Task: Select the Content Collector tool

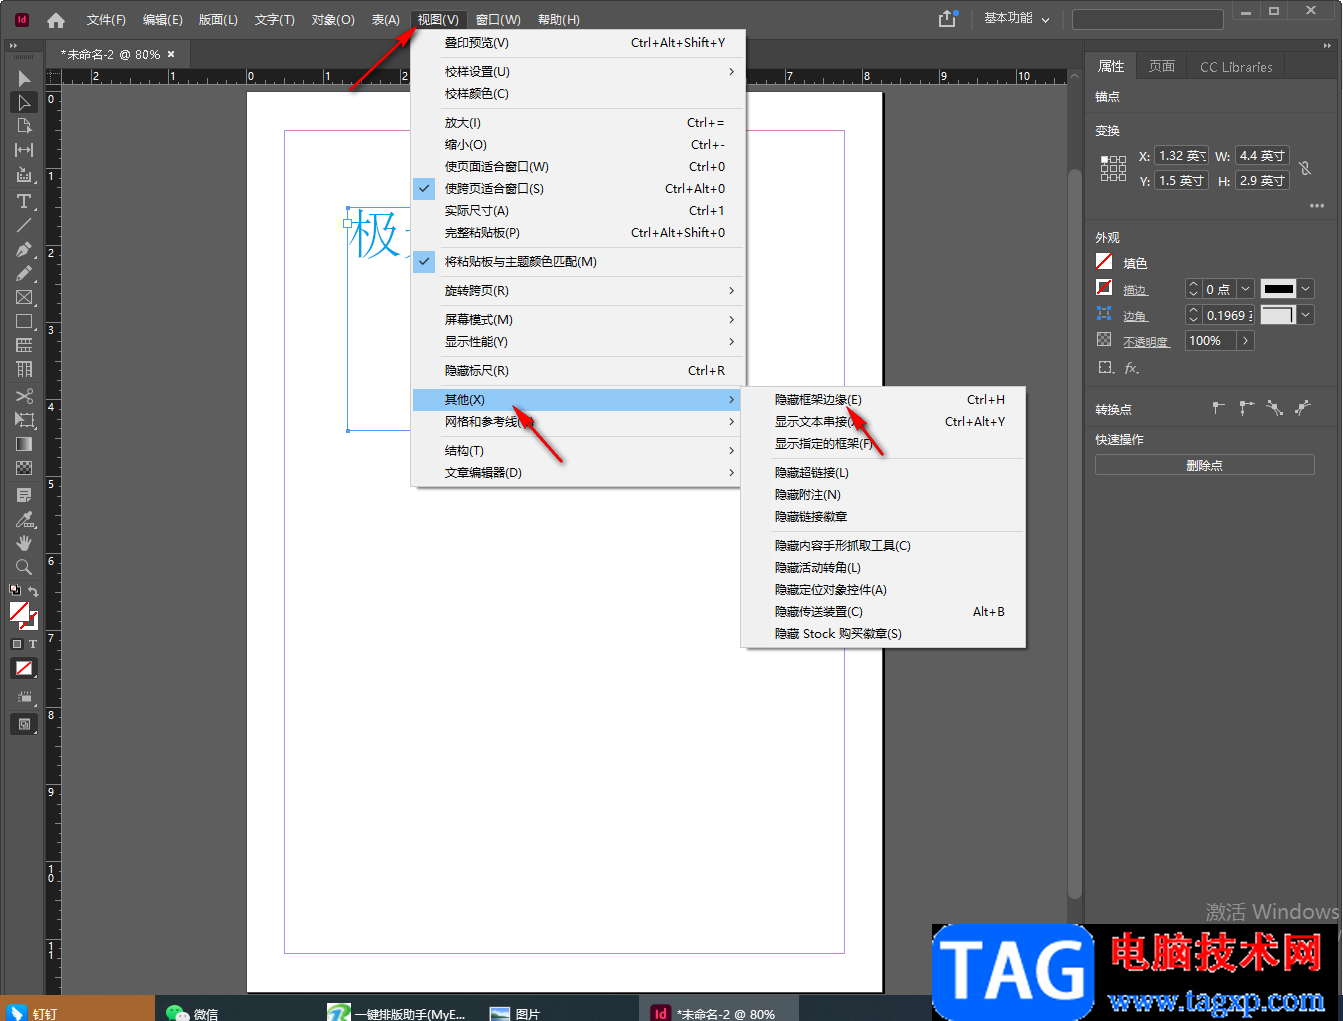Action: click(24, 175)
